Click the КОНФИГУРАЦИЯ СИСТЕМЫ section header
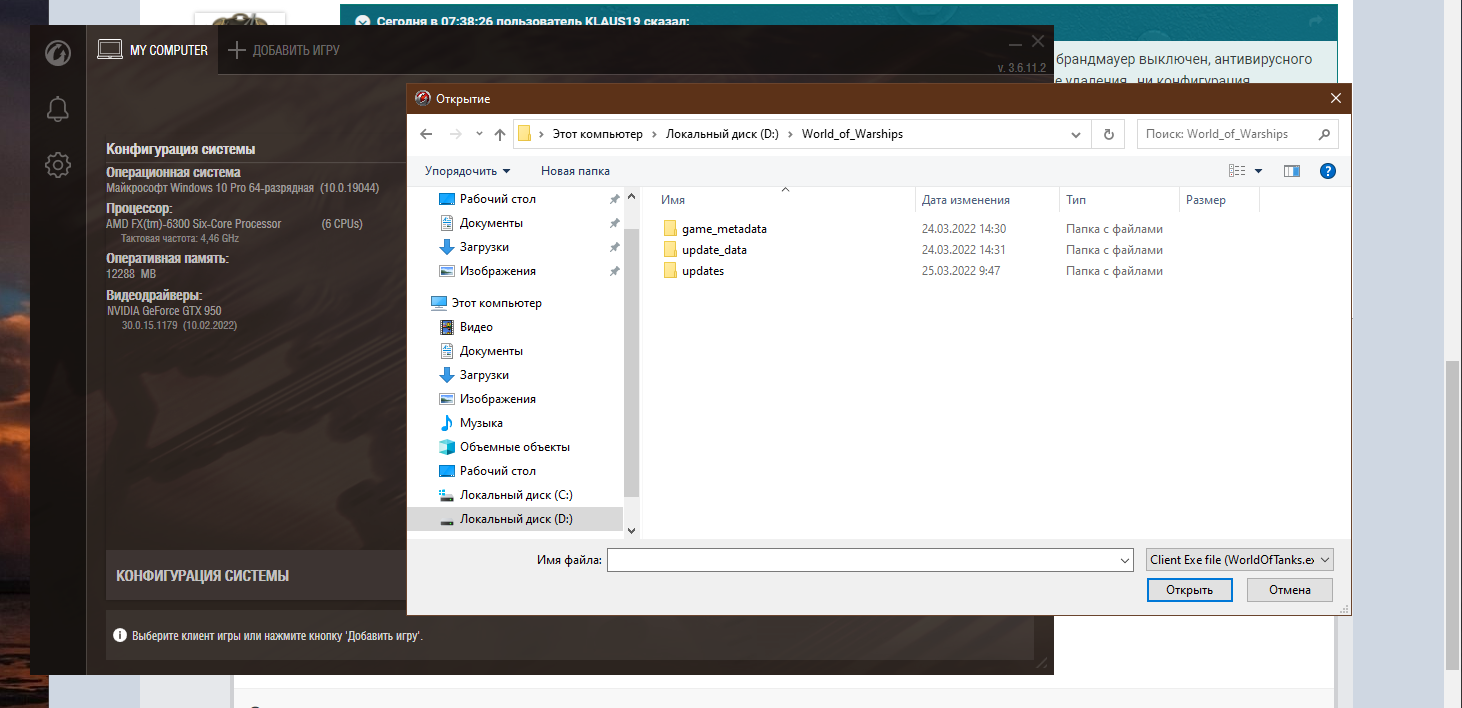Image resolution: width=1462 pixels, height=708 pixels. coord(202,576)
